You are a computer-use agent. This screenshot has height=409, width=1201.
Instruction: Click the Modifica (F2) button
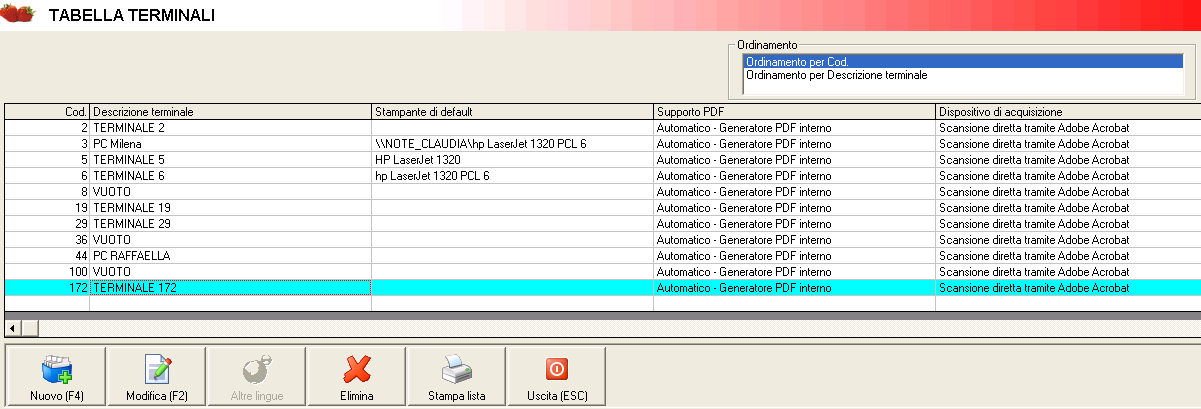pyautogui.click(x=156, y=377)
